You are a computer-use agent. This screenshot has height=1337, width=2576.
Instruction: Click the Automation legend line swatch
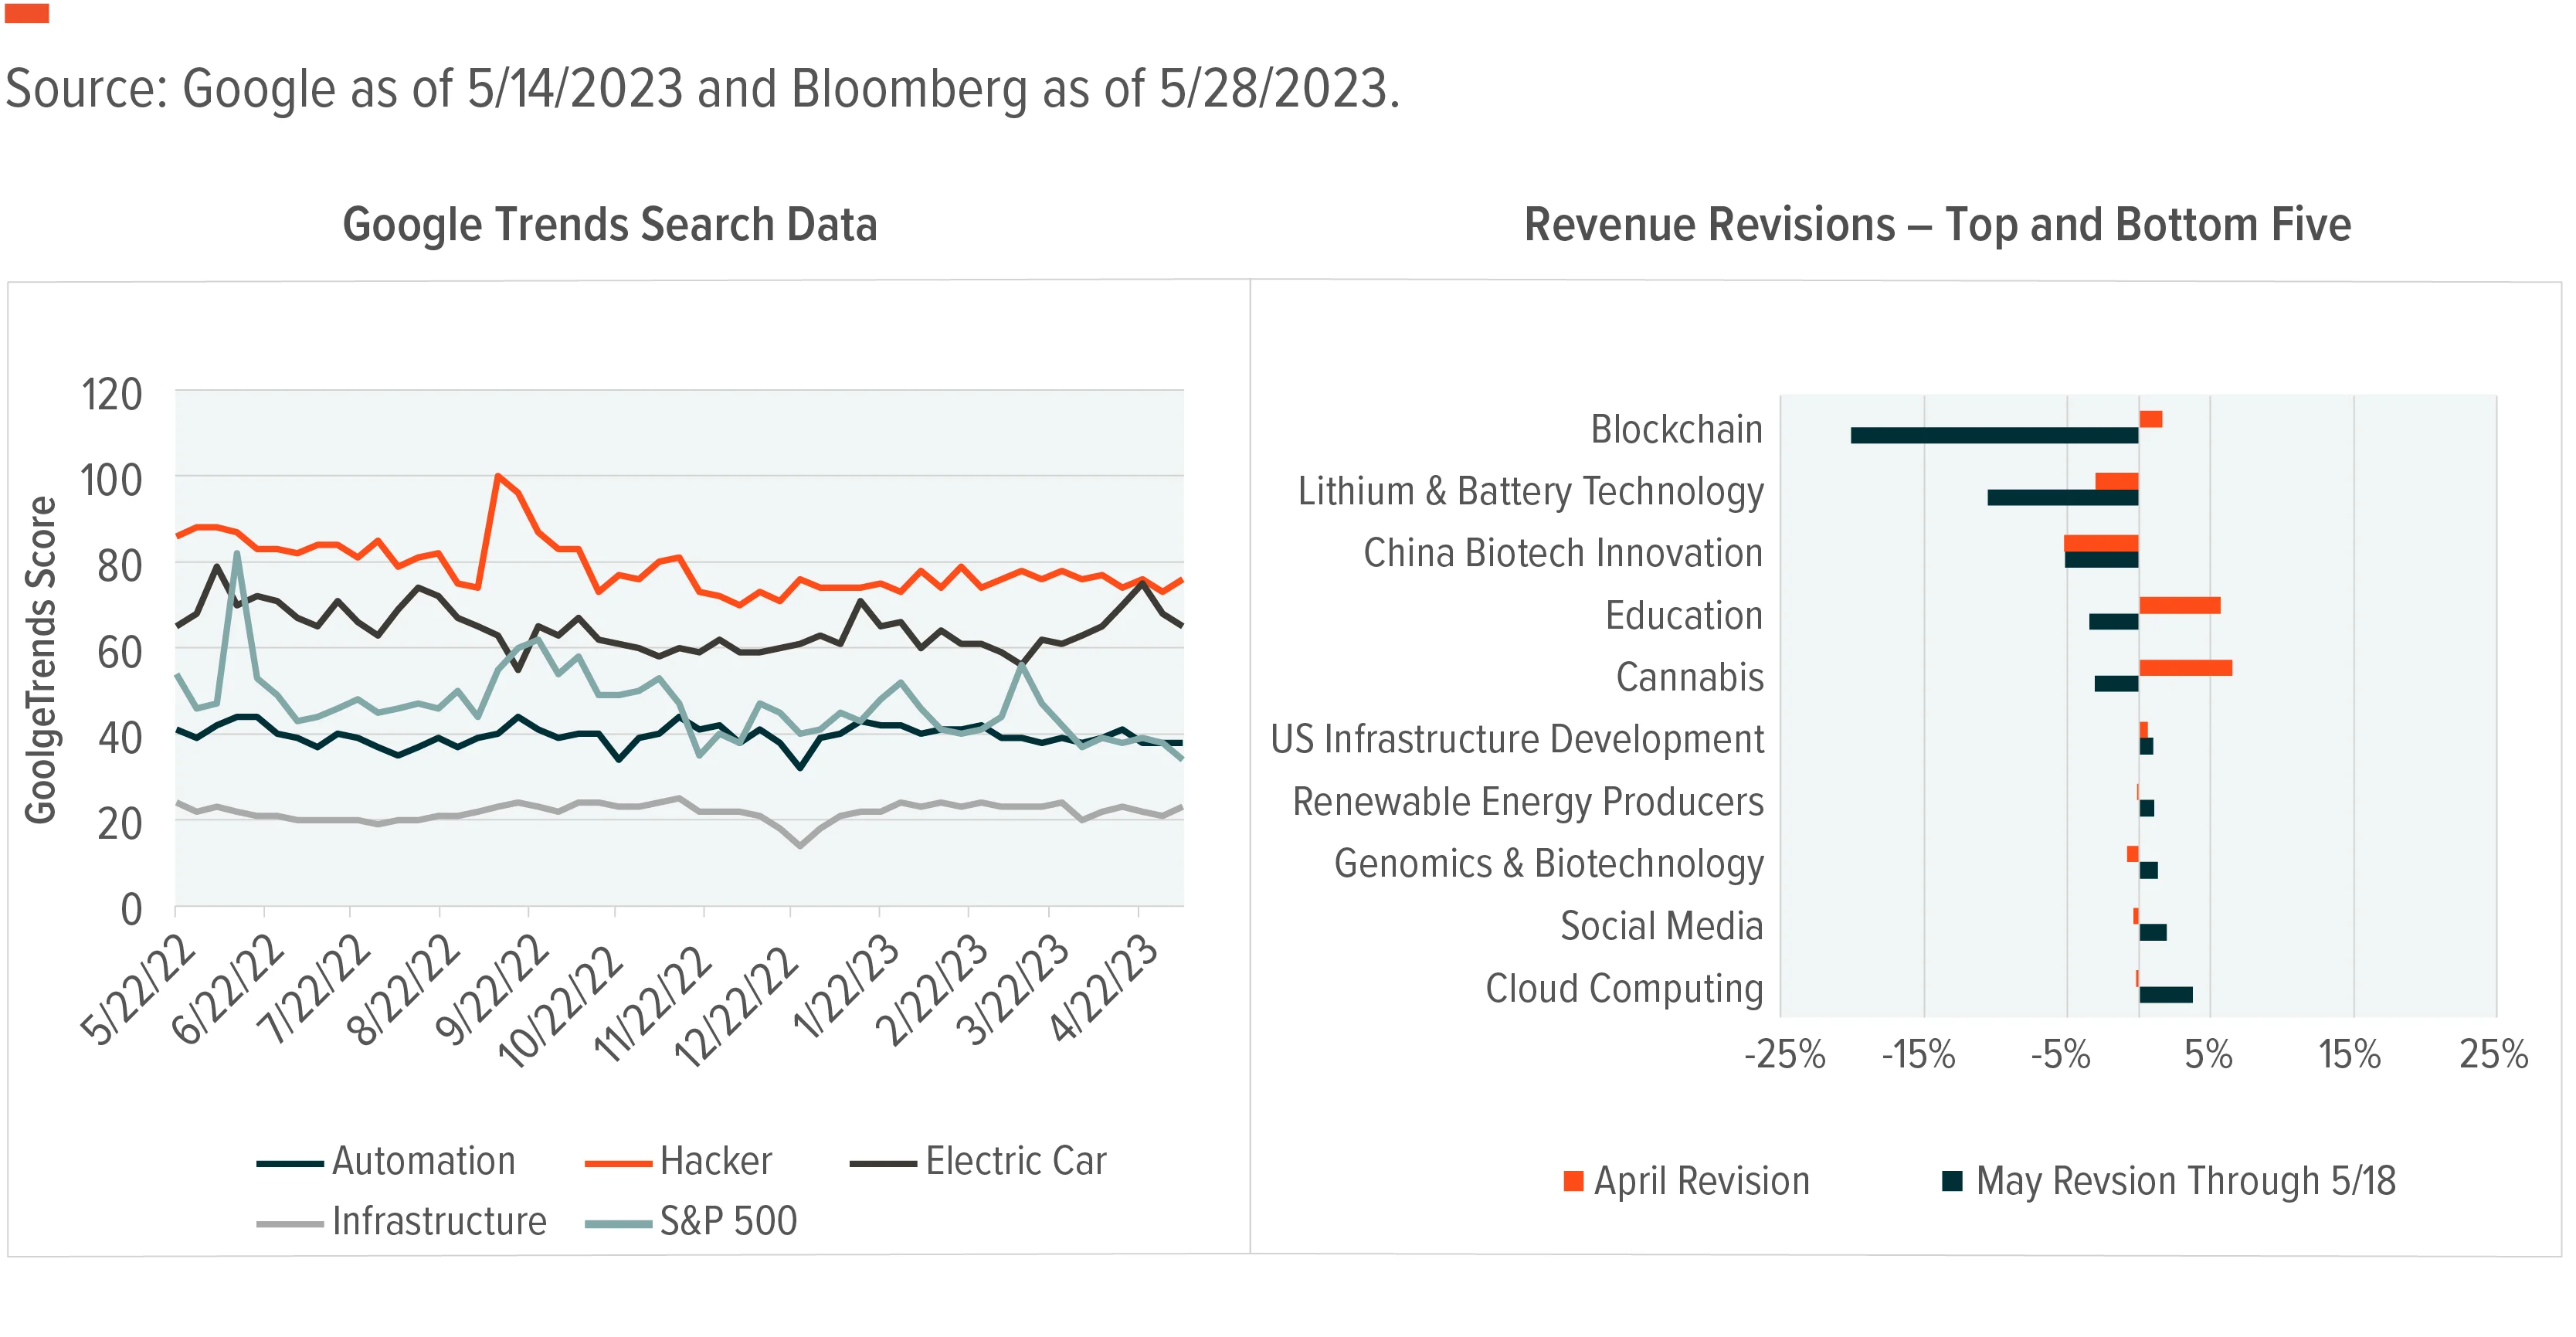290,1163
